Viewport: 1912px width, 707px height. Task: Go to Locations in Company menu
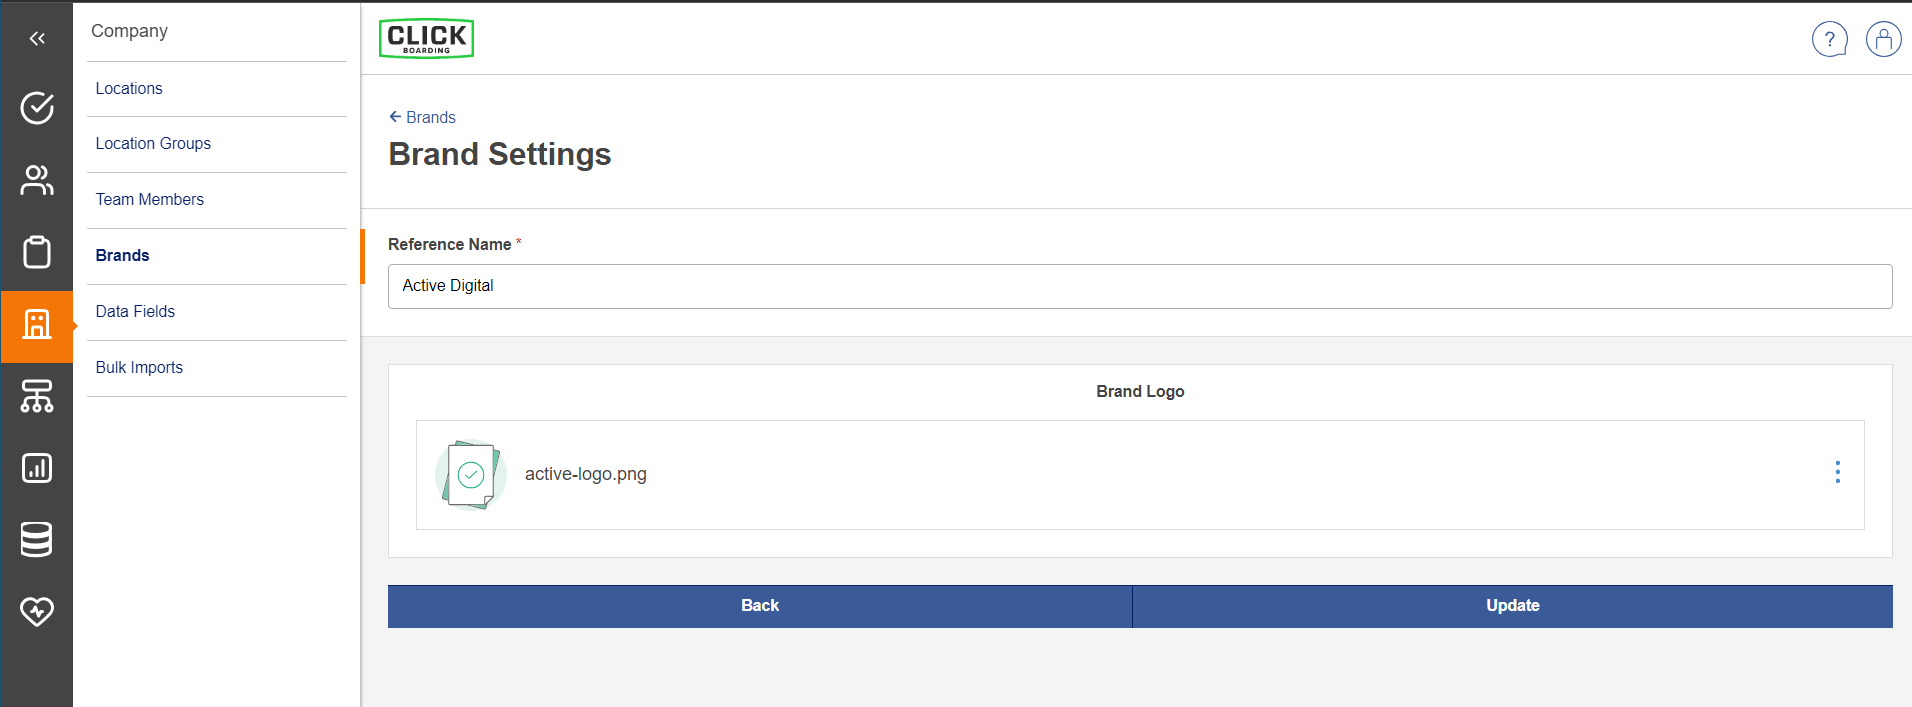coord(129,88)
